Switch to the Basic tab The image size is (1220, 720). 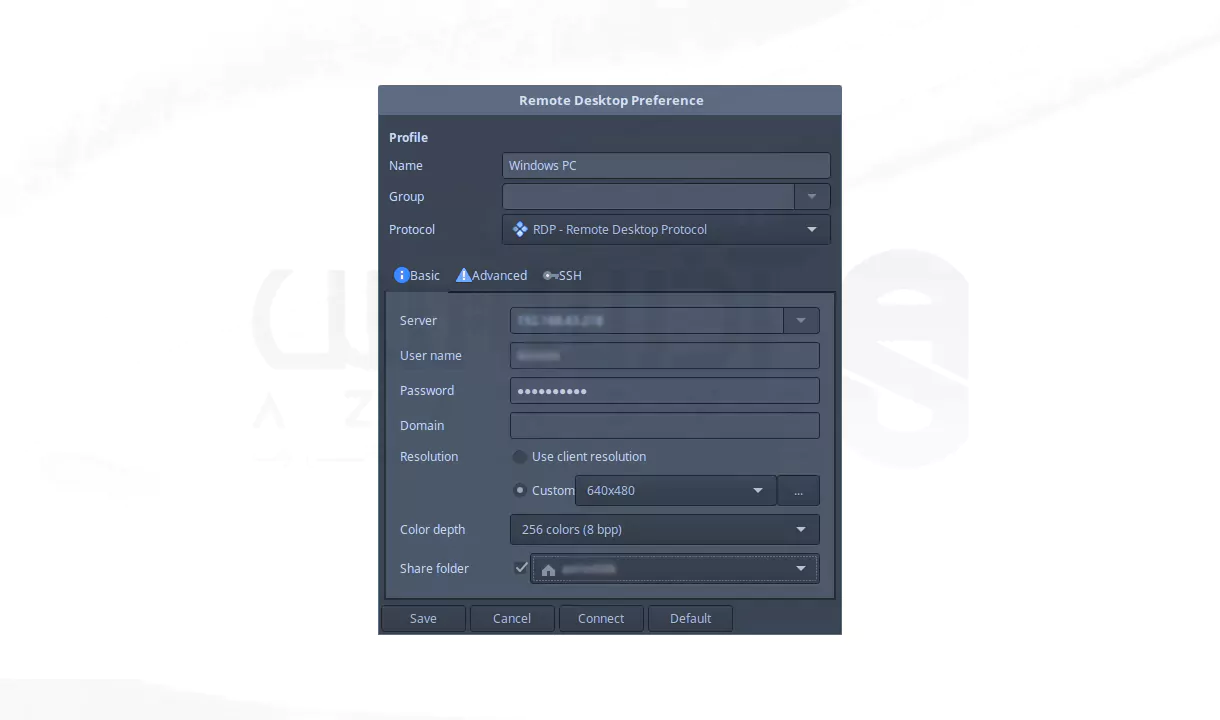coord(417,275)
